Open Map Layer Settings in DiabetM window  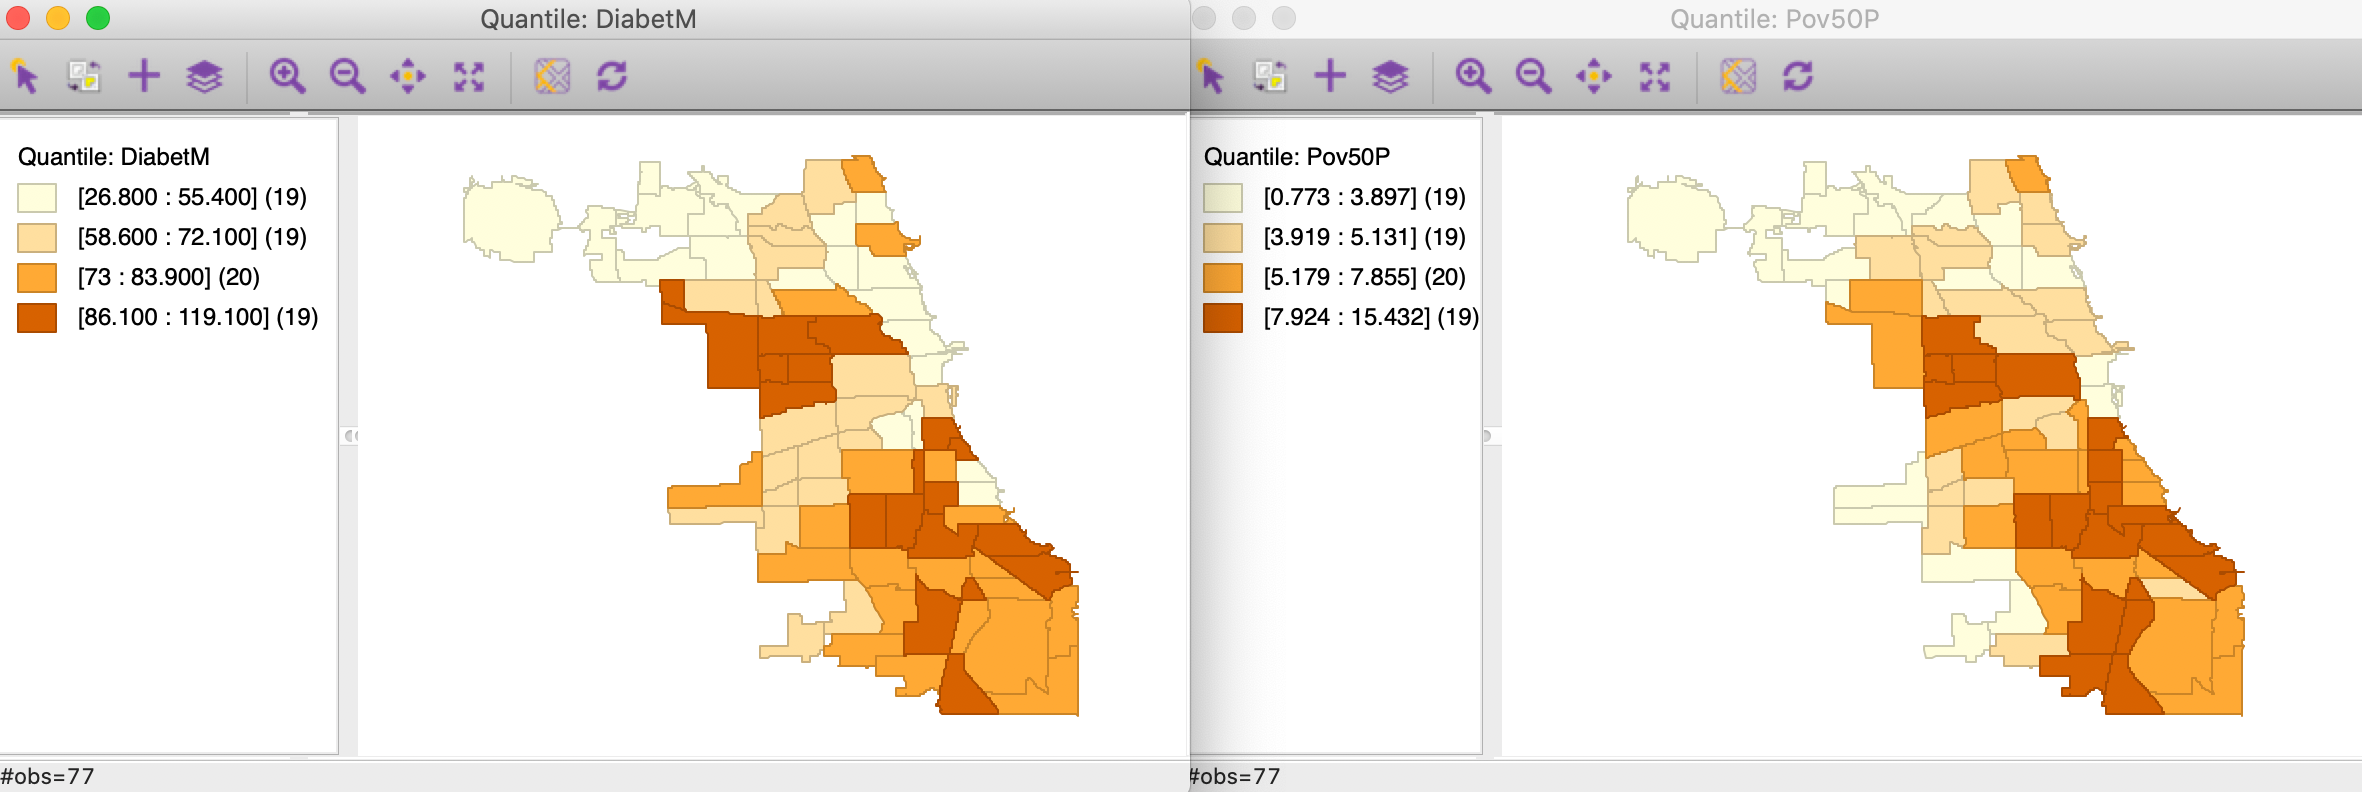pos(204,76)
